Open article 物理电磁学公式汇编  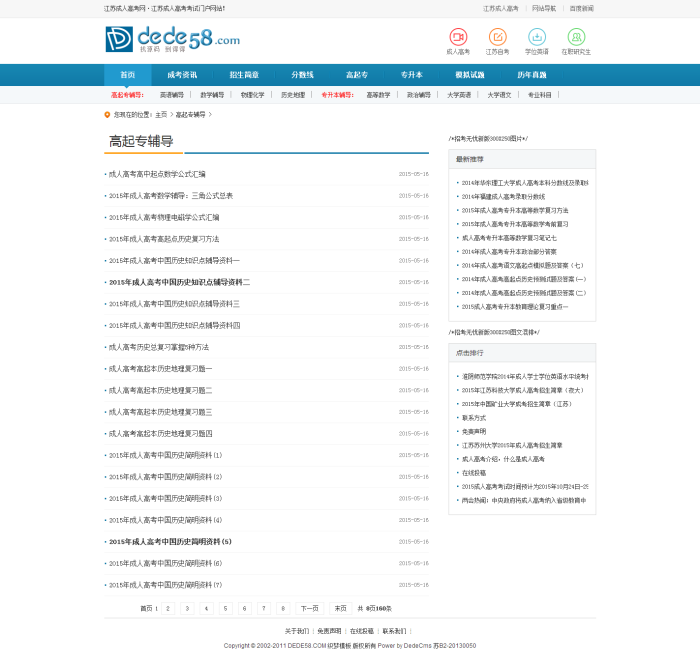tap(164, 217)
